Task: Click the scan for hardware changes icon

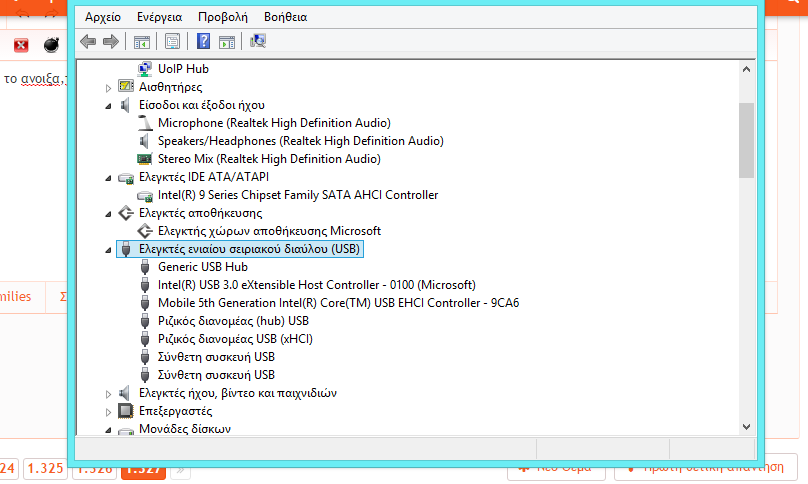Action: point(258,42)
